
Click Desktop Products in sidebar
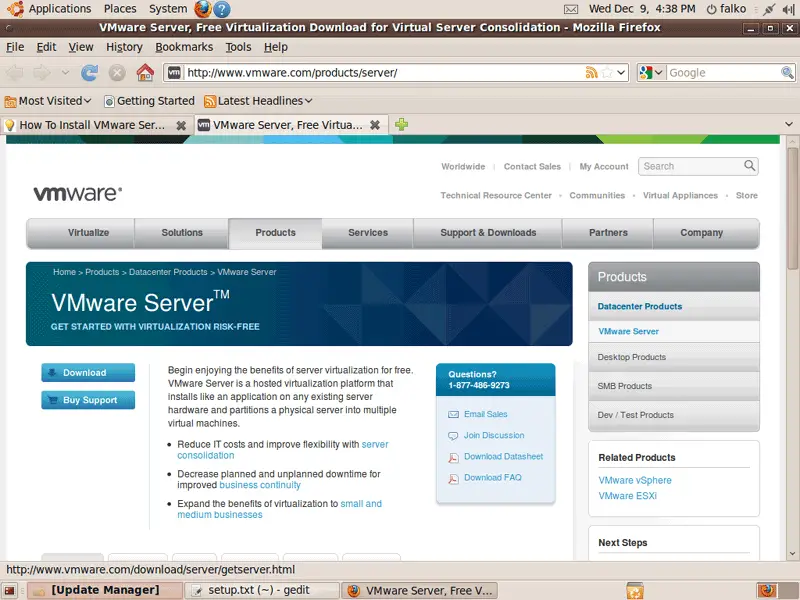pyautogui.click(x=673, y=357)
